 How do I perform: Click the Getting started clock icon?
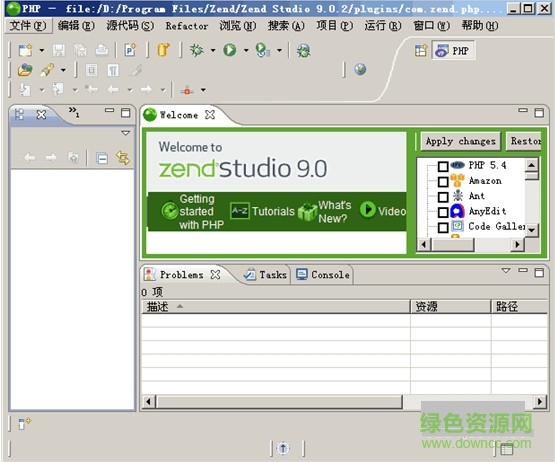point(170,211)
